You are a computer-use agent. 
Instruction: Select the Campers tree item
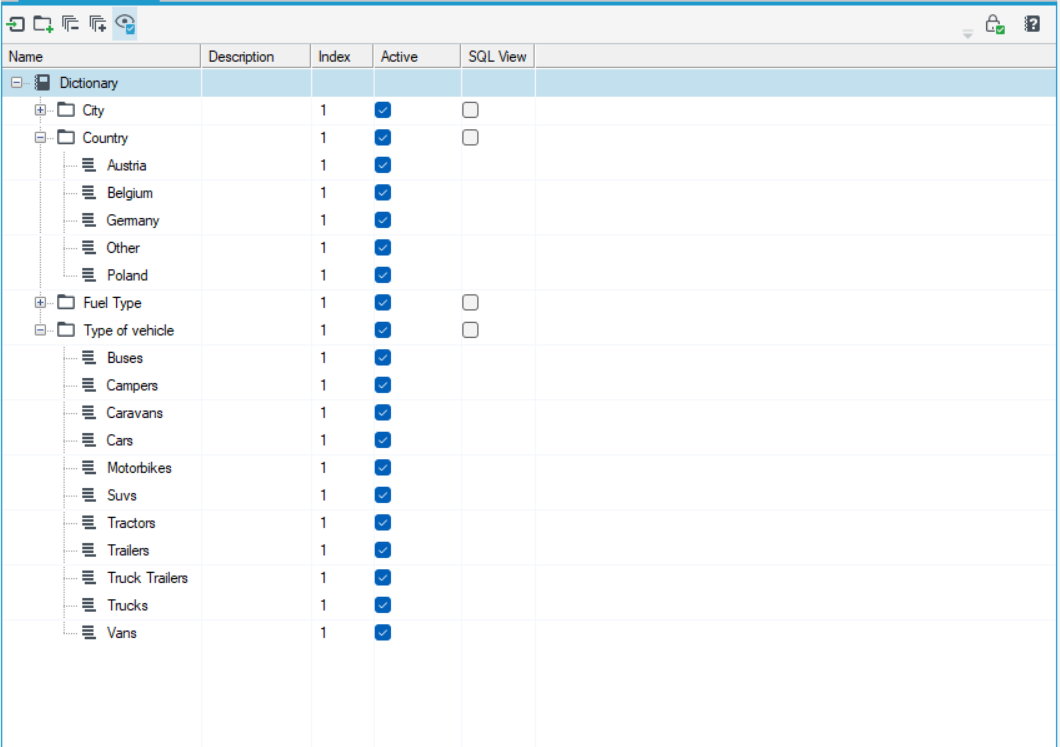132,385
